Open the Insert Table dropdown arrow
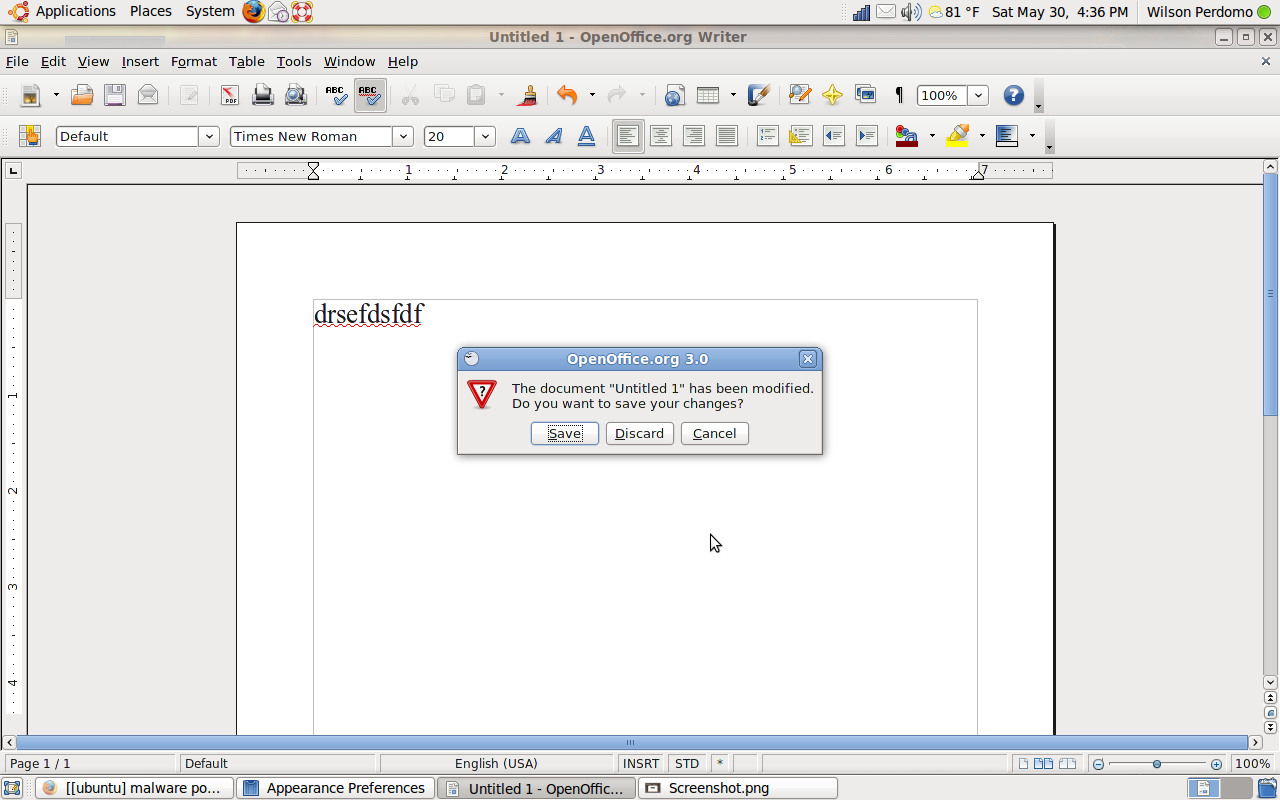1280x800 pixels. pos(733,95)
